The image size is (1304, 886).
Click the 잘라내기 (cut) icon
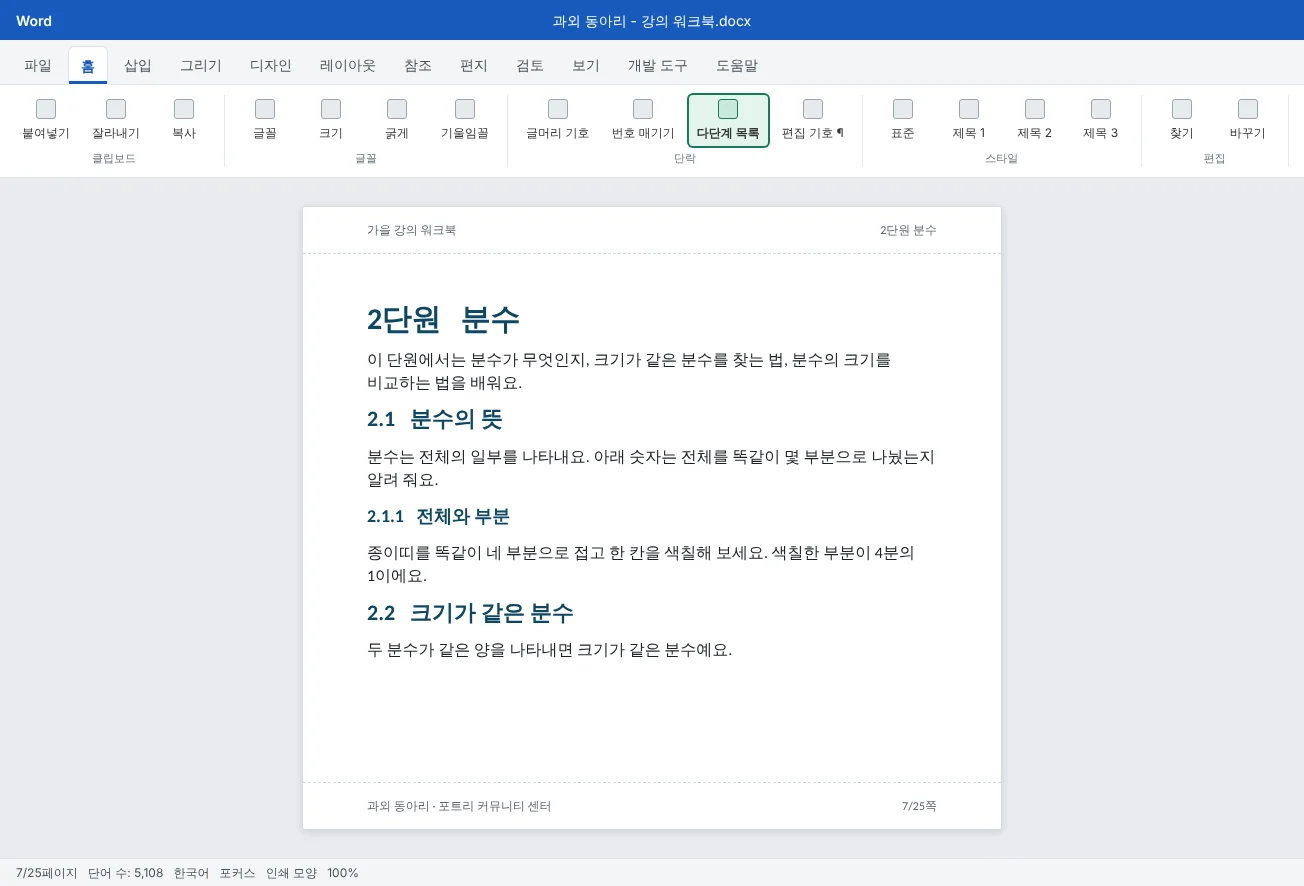point(116,109)
